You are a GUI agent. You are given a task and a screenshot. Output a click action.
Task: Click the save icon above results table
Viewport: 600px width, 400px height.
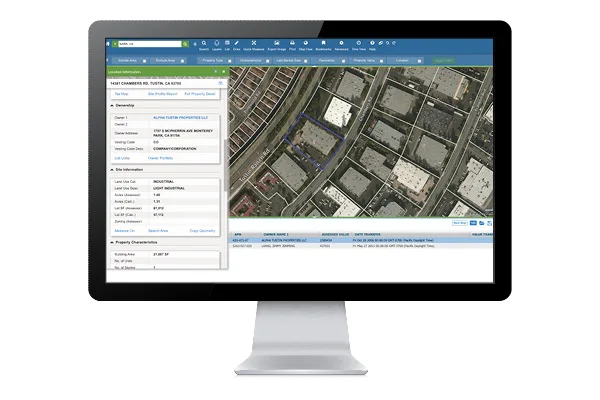point(489,223)
